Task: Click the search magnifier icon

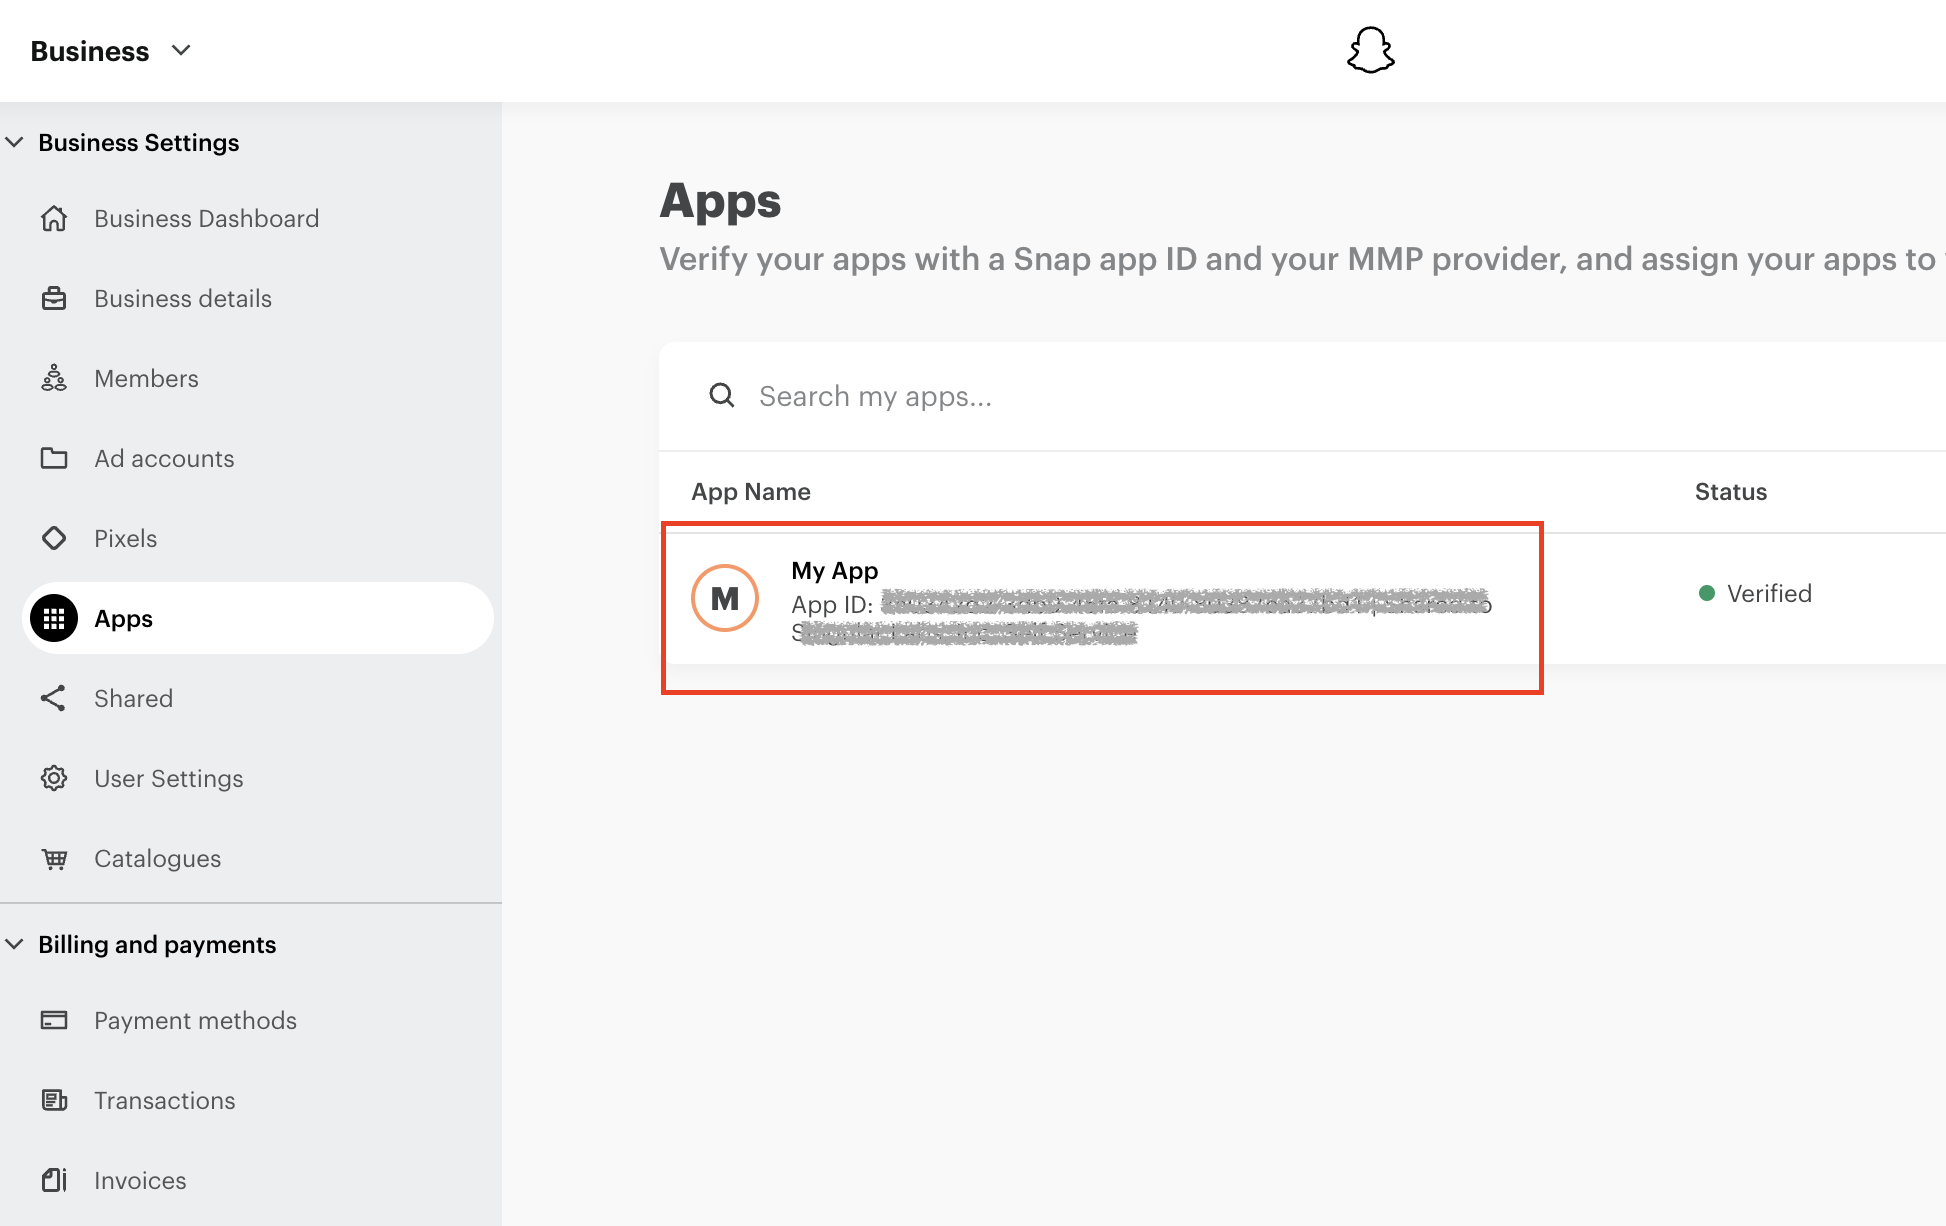Action: pyautogui.click(x=722, y=396)
